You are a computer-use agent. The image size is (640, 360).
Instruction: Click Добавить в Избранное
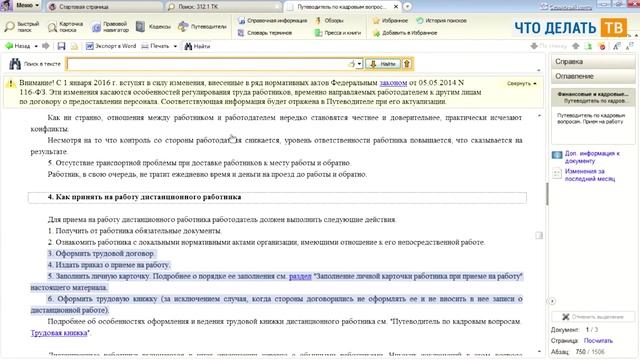point(404,33)
